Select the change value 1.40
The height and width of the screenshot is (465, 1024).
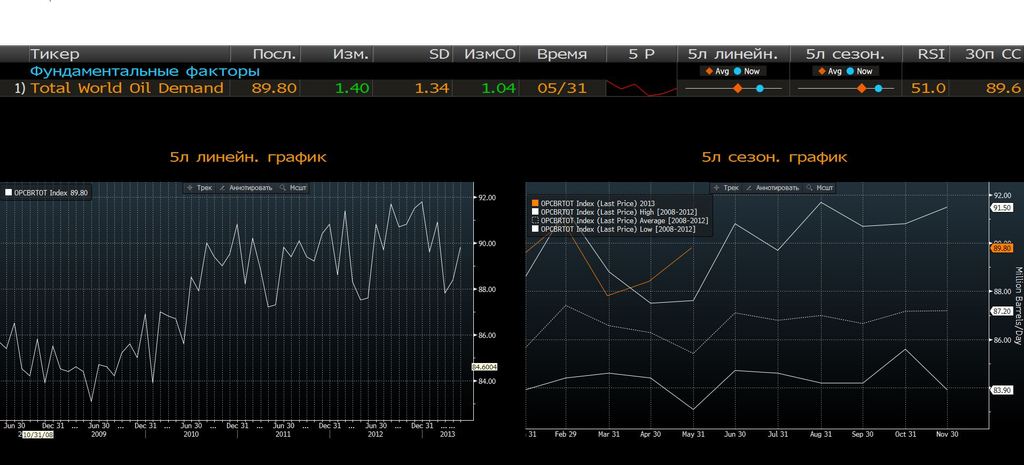pos(352,88)
